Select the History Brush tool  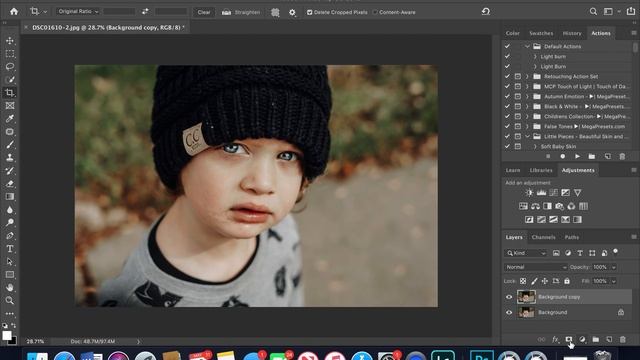click(x=10, y=171)
